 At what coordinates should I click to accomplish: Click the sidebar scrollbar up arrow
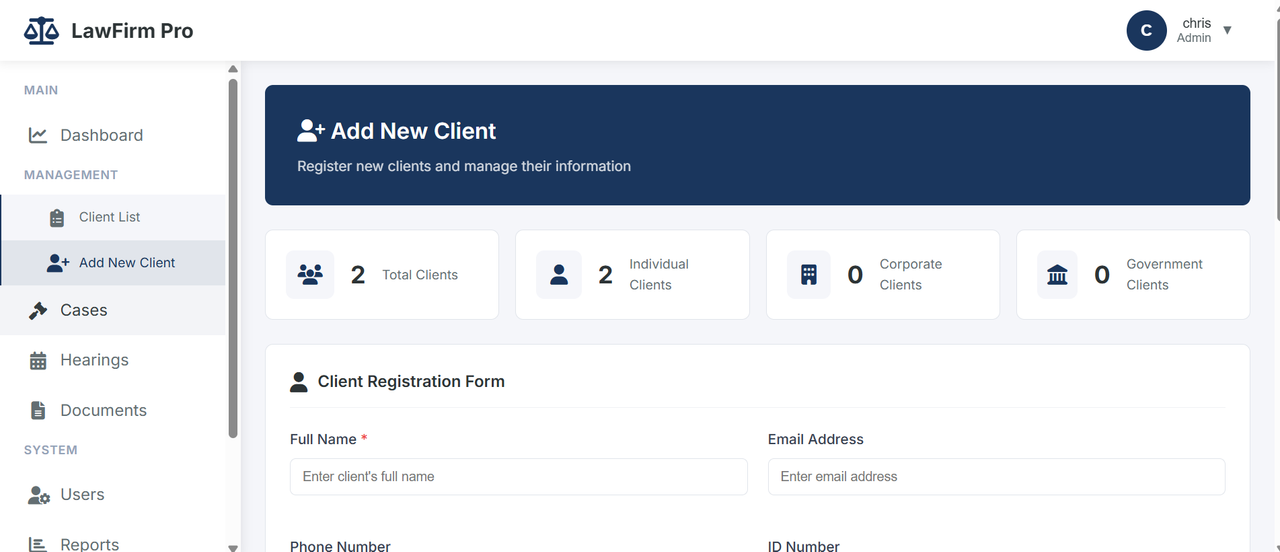[233, 69]
